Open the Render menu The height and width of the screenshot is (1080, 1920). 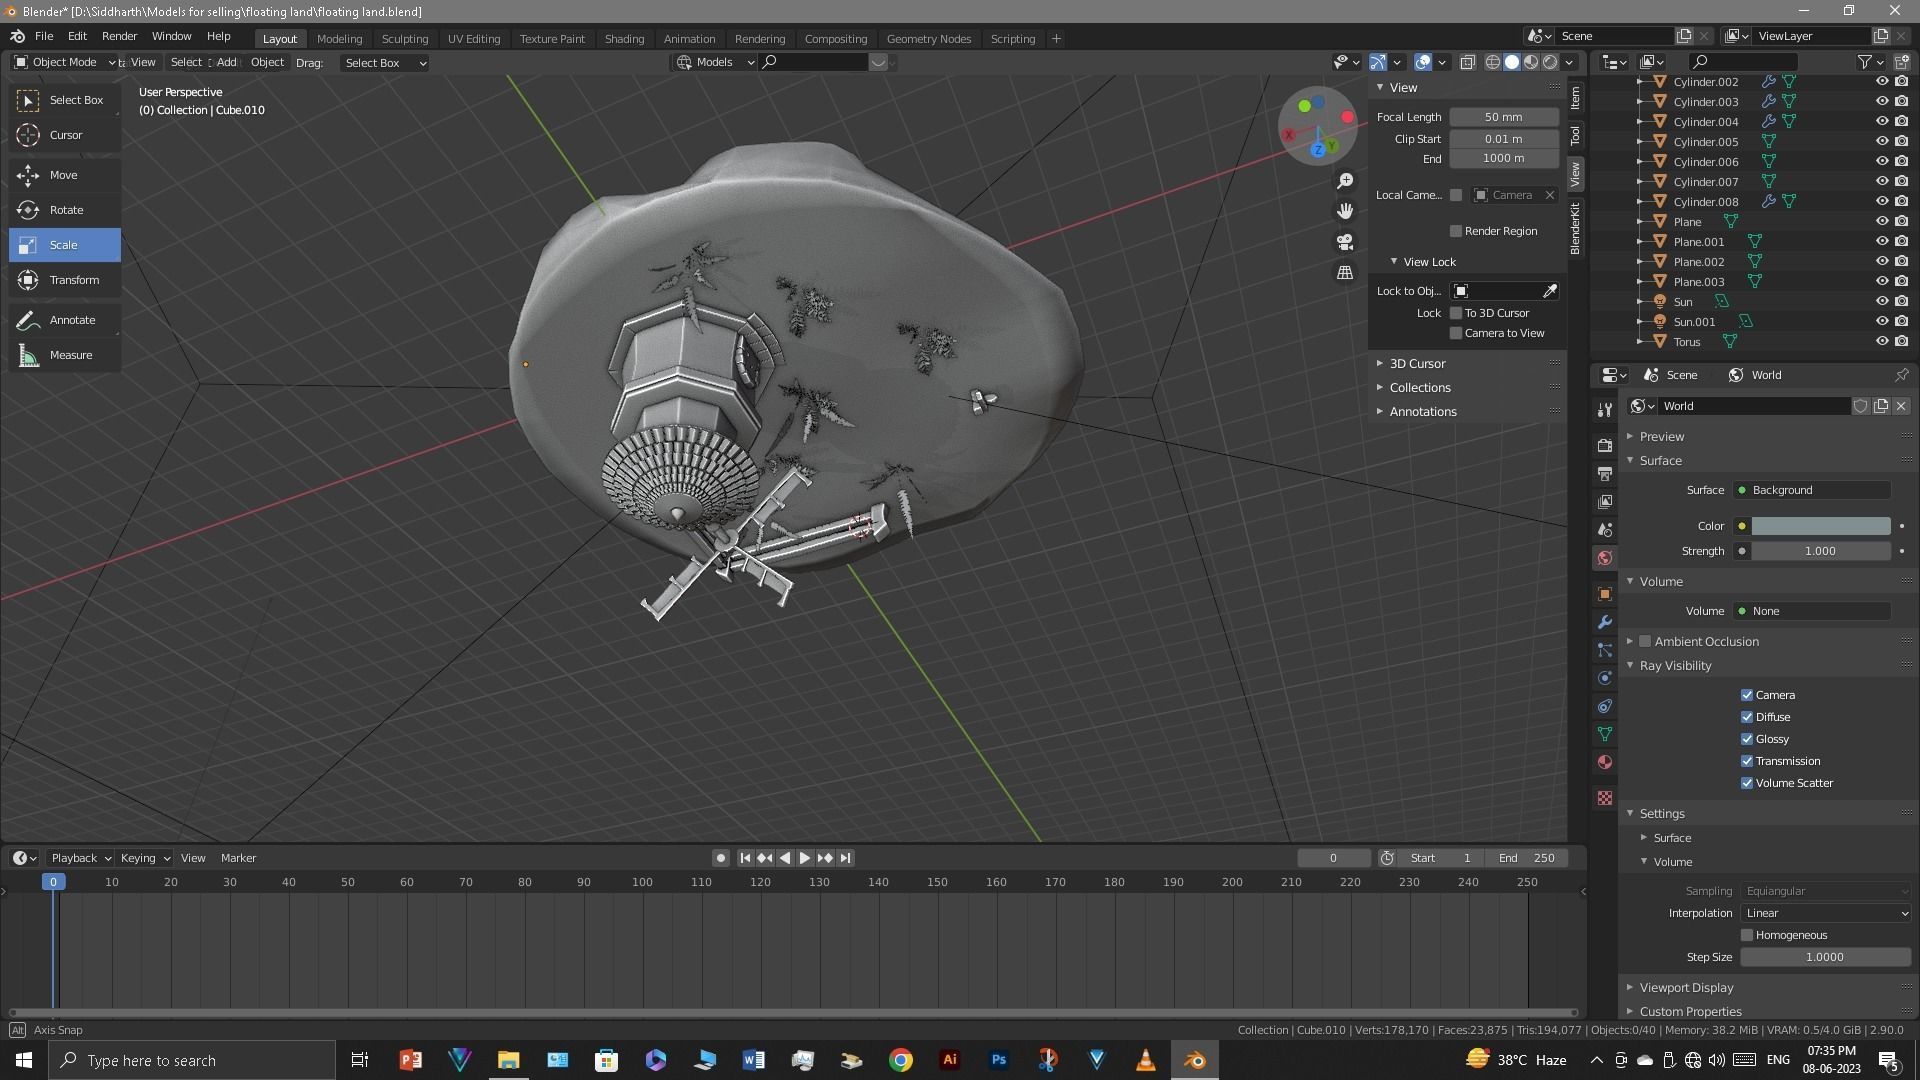coord(119,36)
